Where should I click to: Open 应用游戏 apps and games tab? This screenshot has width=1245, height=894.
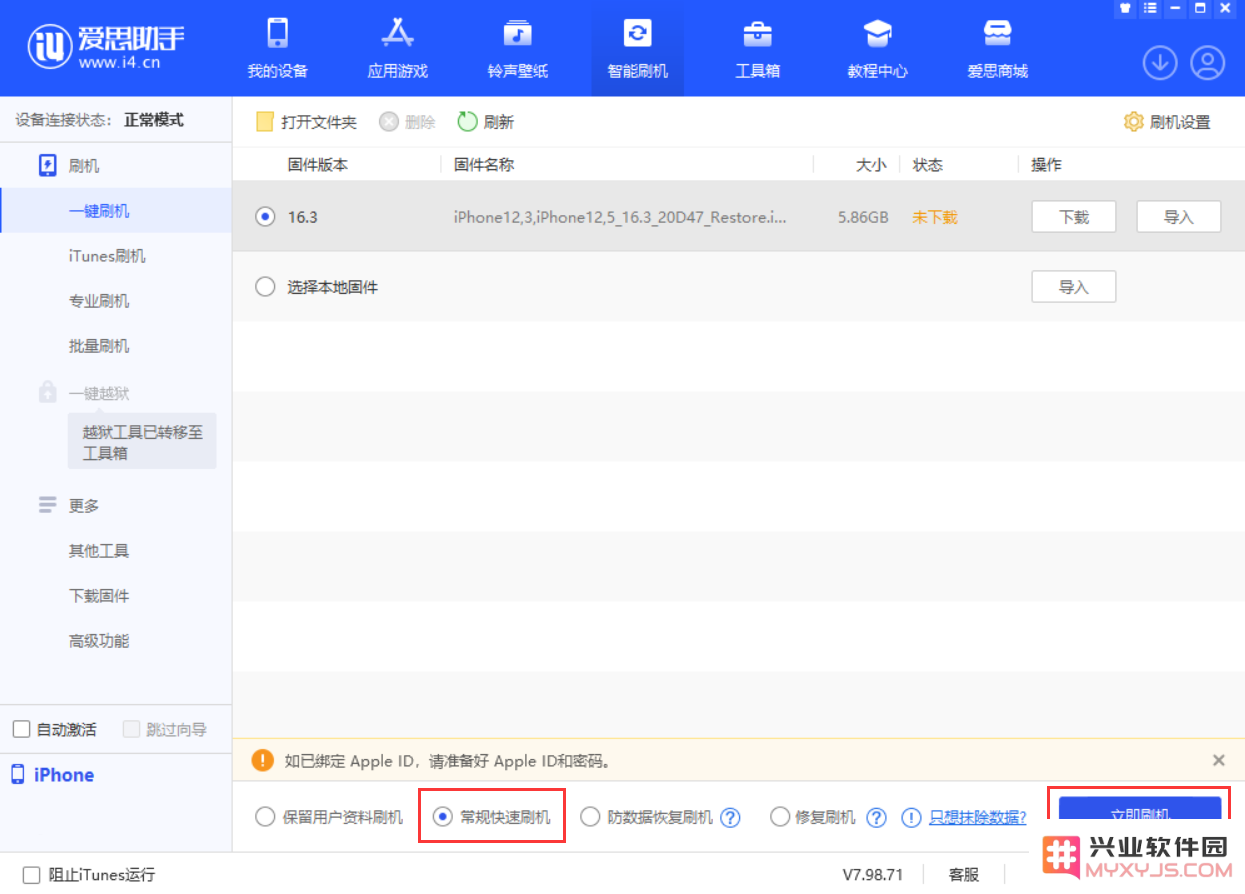(x=397, y=48)
